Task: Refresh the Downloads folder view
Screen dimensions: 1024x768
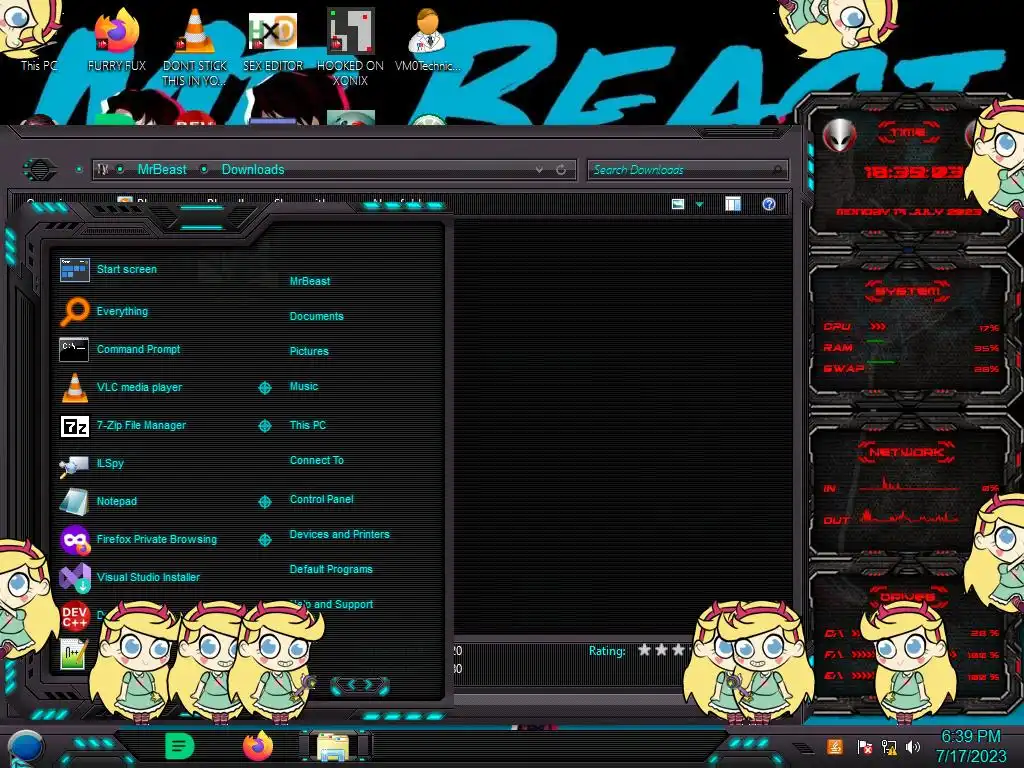Action: (561, 170)
